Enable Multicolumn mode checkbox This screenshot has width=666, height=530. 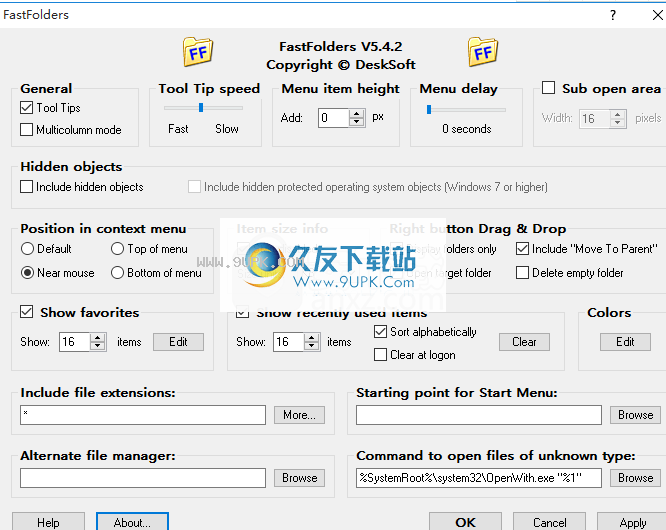coord(26,130)
